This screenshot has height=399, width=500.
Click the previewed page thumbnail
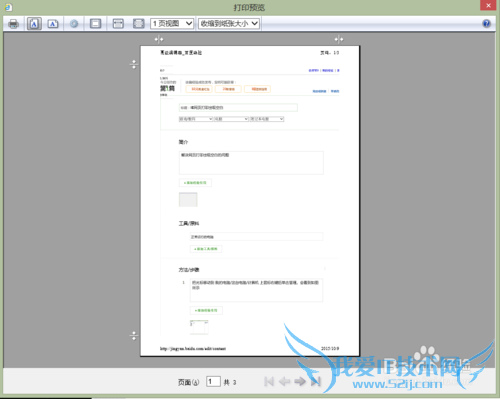pos(250,201)
